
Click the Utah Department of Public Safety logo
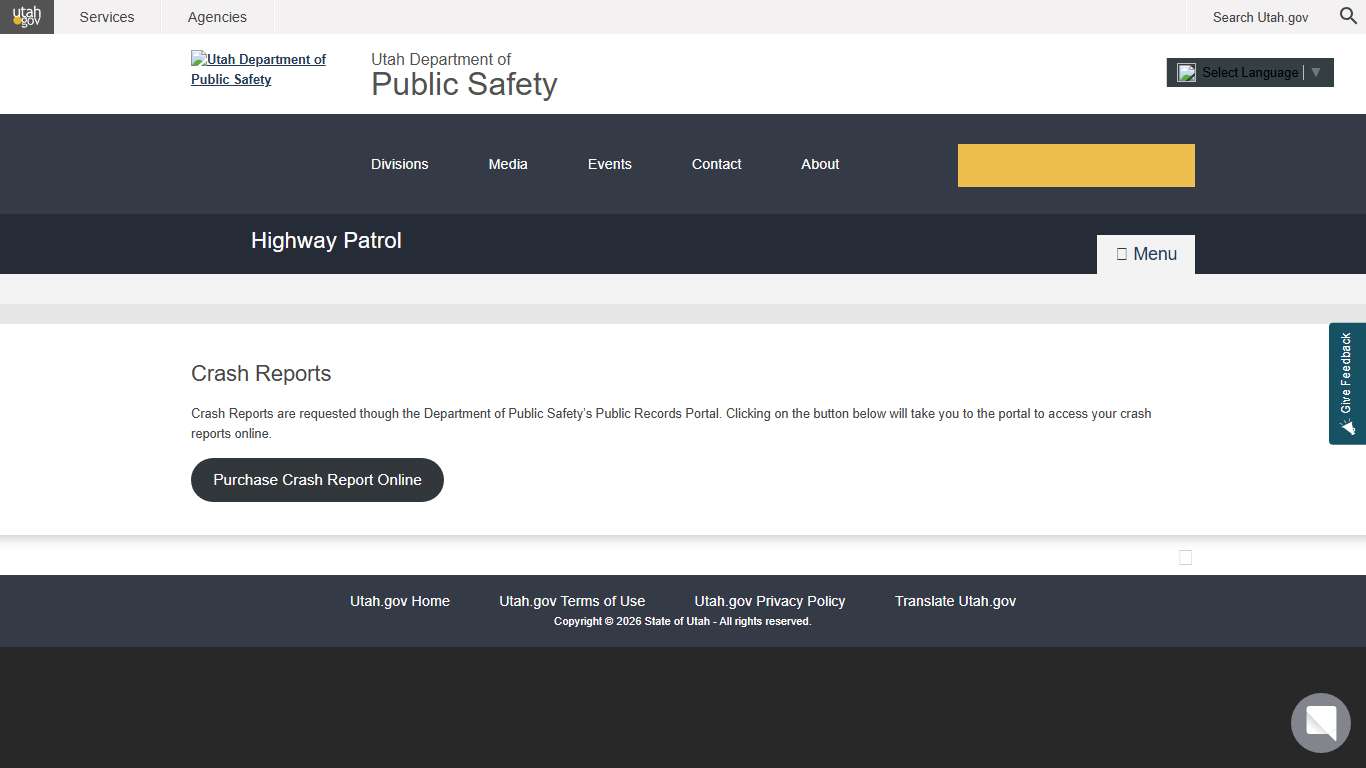[x=258, y=69]
